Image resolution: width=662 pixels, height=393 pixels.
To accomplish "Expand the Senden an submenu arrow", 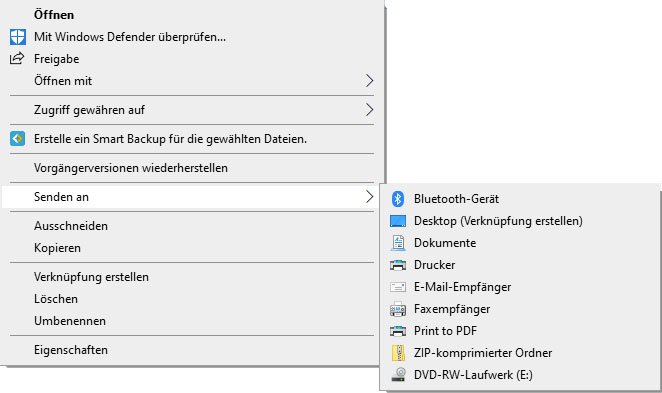I will pyautogui.click(x=369, y=197).
